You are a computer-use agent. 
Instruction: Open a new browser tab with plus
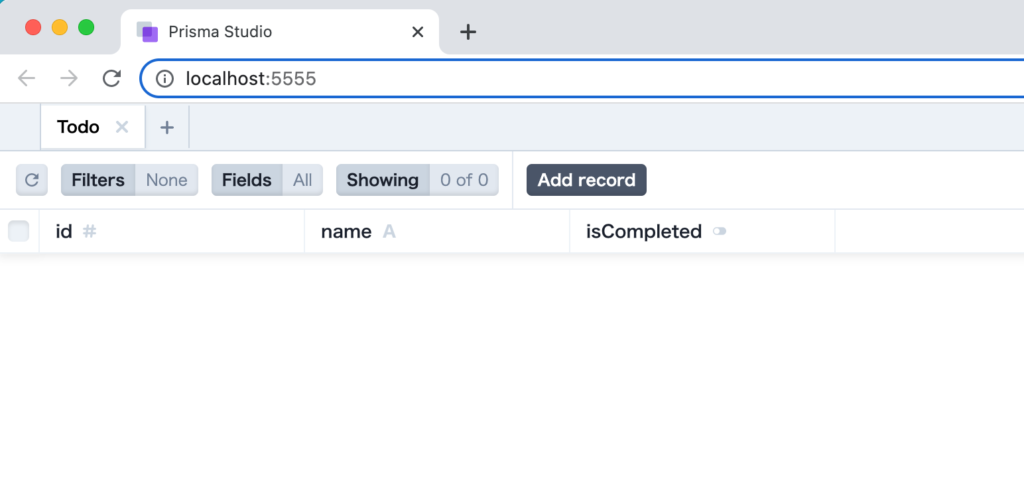[468, 31]
